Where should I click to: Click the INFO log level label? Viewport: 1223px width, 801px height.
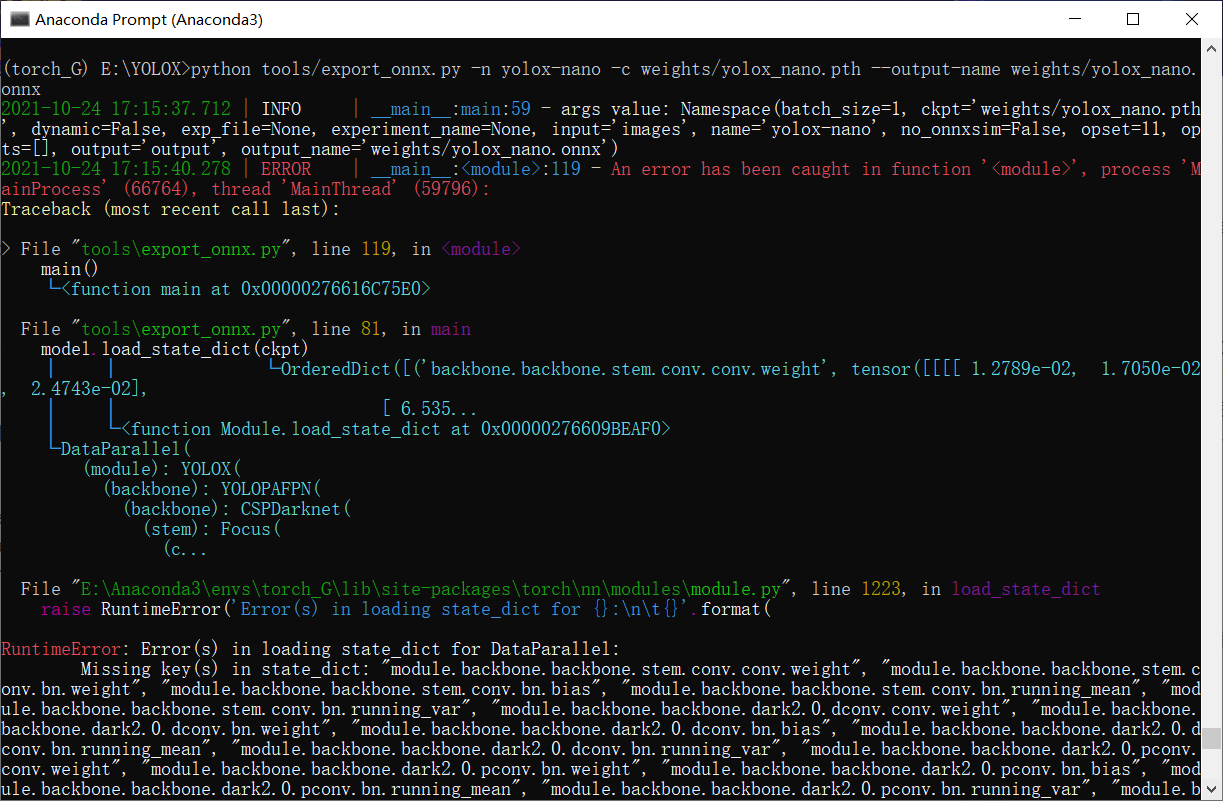tap(282, 108)
